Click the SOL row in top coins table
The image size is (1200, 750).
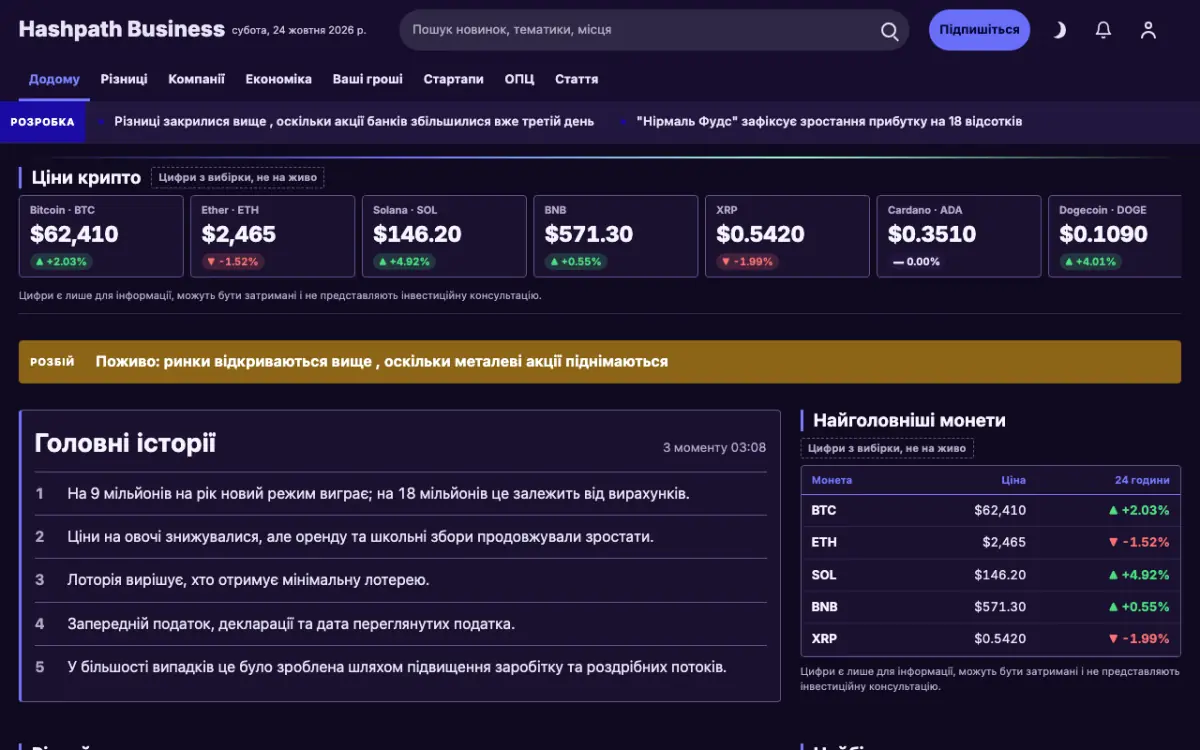point(990,574)
